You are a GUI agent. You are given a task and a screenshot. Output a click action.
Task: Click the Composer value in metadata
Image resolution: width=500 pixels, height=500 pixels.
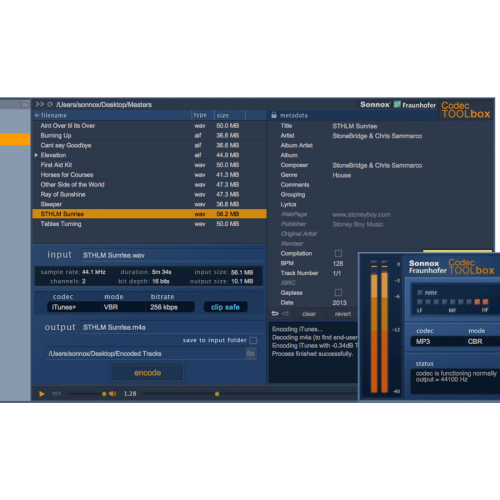point(377,166)
